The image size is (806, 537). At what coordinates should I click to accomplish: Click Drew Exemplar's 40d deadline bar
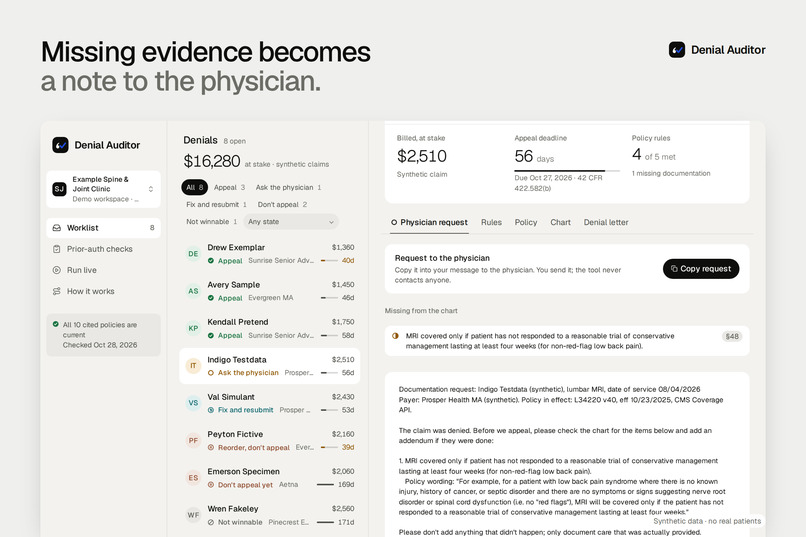pos(329,261)
